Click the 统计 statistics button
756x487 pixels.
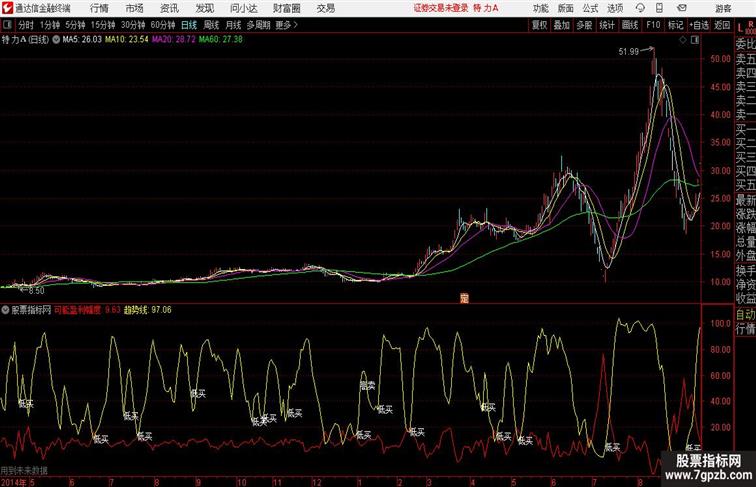(x=607, y=25)
